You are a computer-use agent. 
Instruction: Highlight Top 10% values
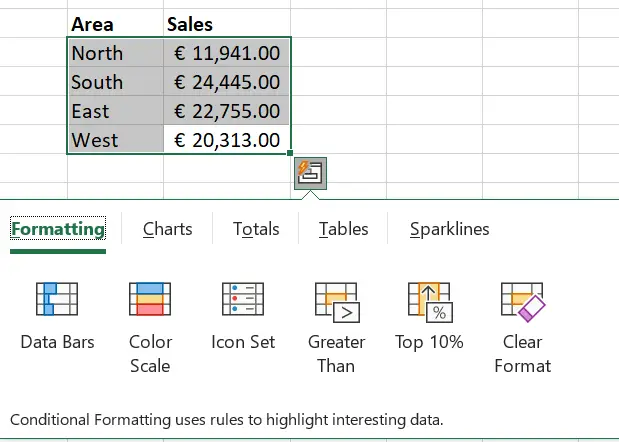430,316
